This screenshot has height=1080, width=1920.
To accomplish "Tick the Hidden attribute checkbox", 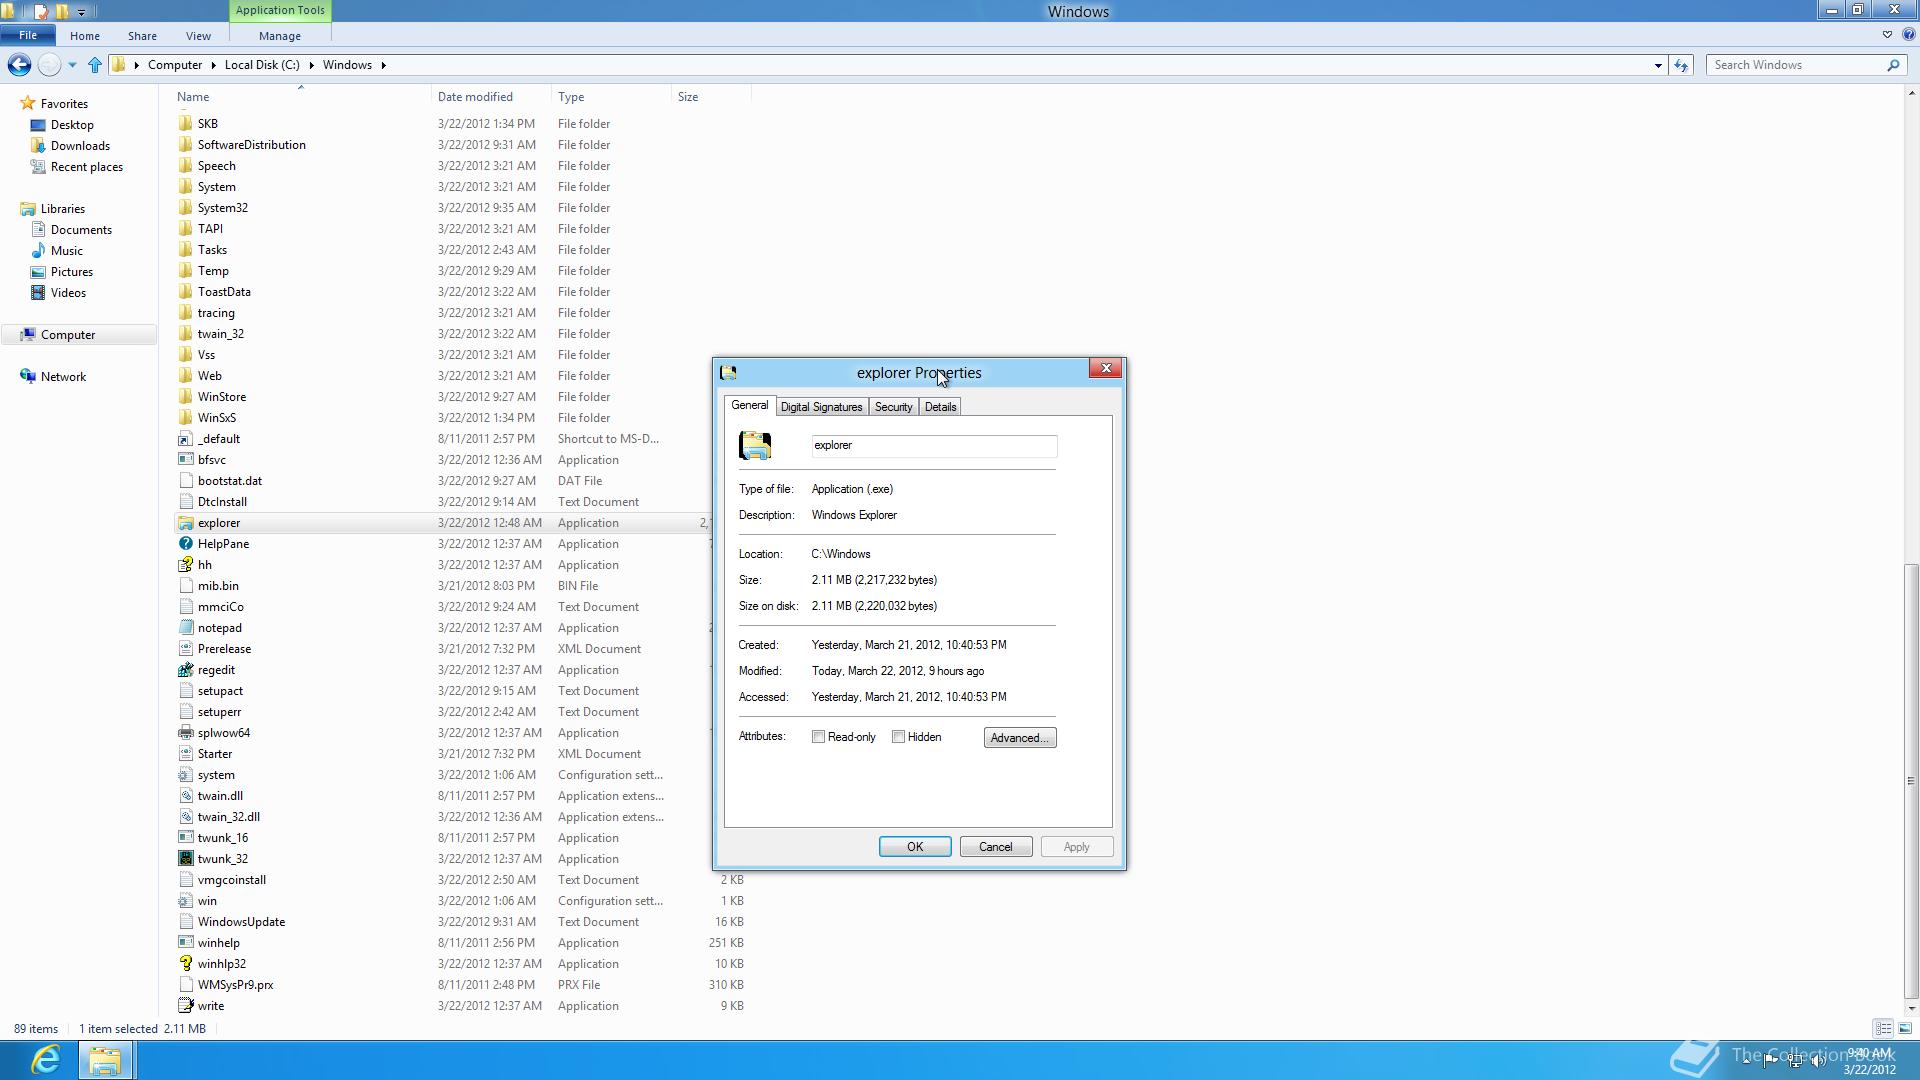I will pyautogui.click(x=898, y=737).
